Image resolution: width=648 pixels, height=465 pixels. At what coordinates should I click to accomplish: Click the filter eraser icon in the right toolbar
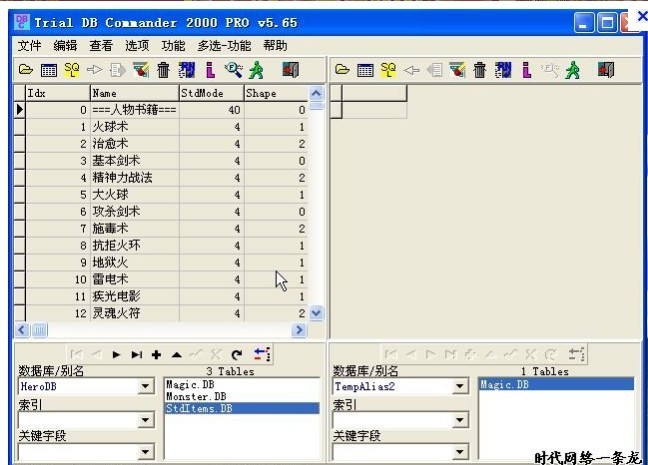[457, 70]
